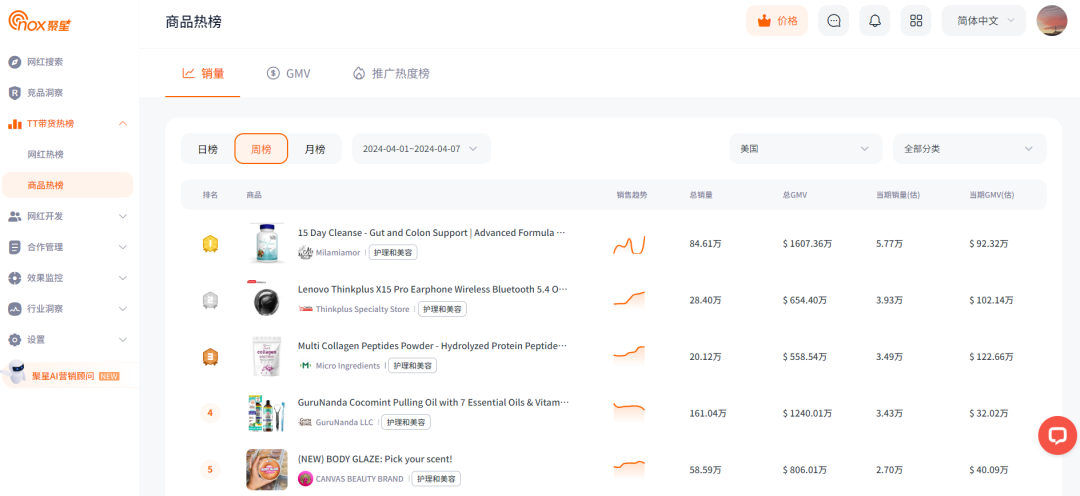
Task: Click the Multi Collagen Peptides product thumbnail
Action: (x=267, y=356)
